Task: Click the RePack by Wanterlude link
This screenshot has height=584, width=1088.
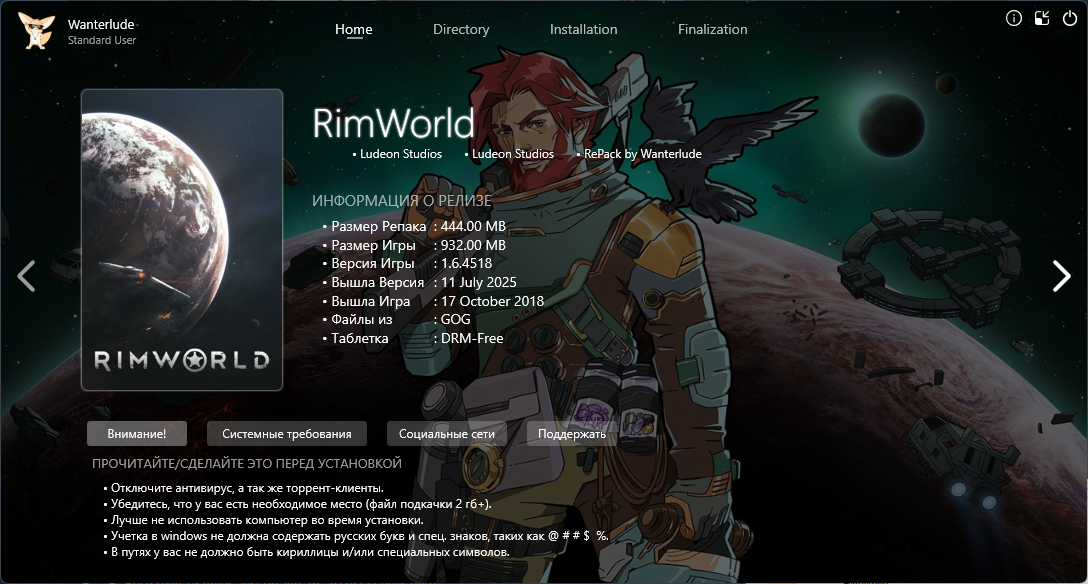Action: (642, 154)
